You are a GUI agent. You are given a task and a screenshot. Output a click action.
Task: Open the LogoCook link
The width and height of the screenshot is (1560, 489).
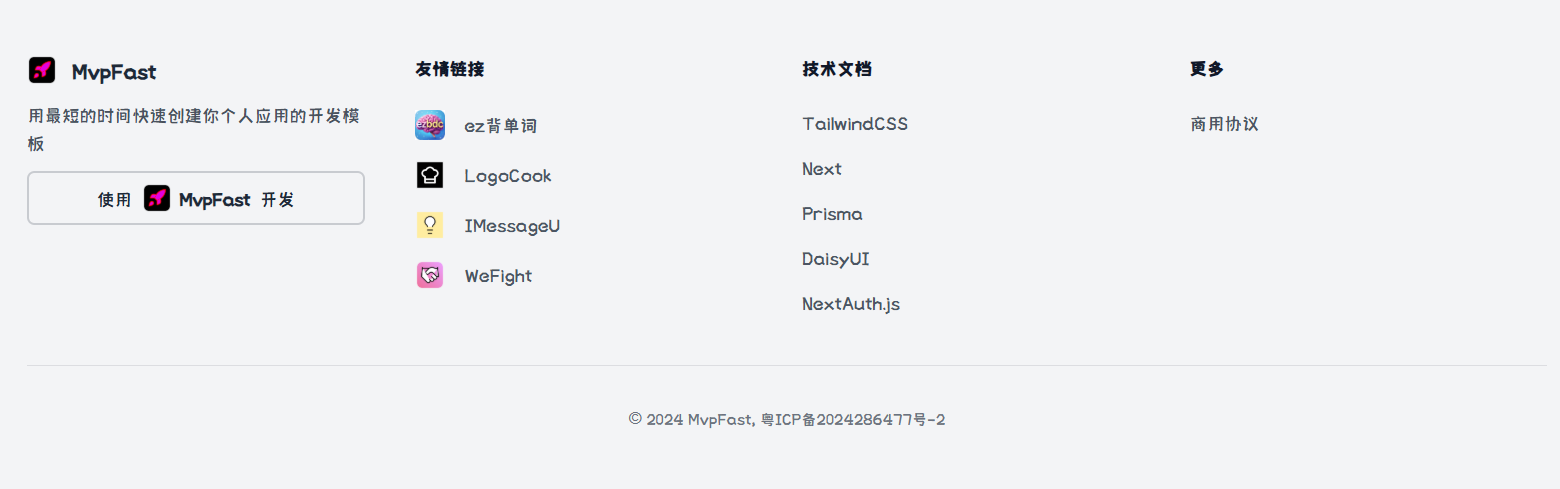click(508, 176)
